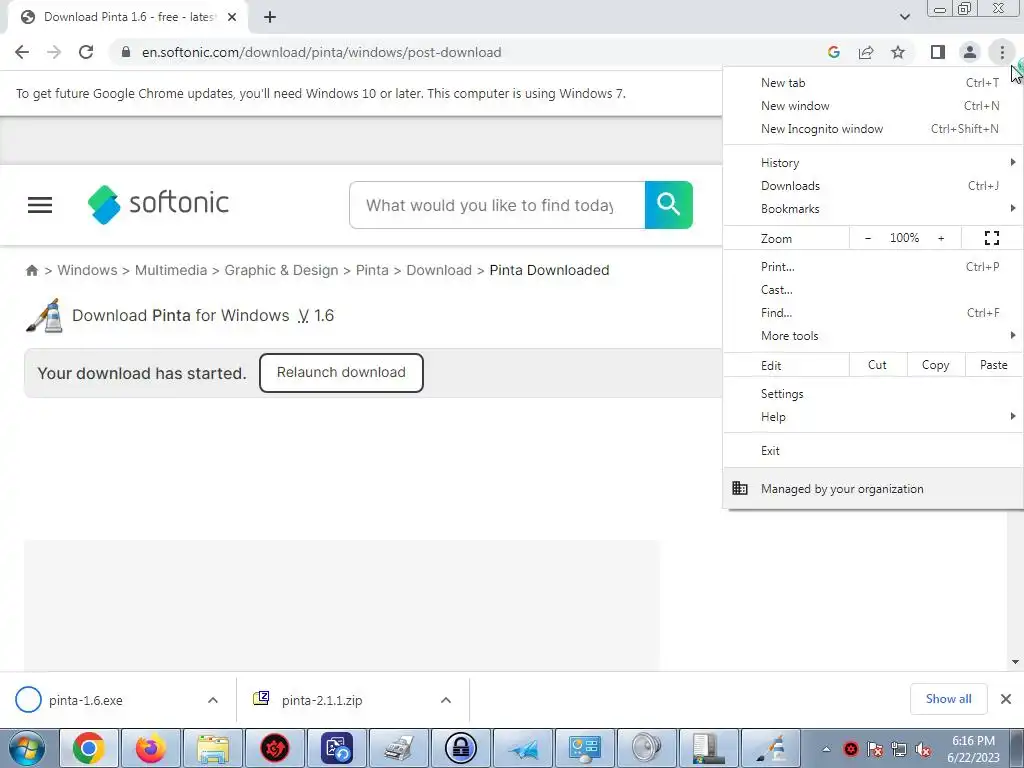Expand the History submenu
Screen dimensions: 1024x768
click(873, 163)
